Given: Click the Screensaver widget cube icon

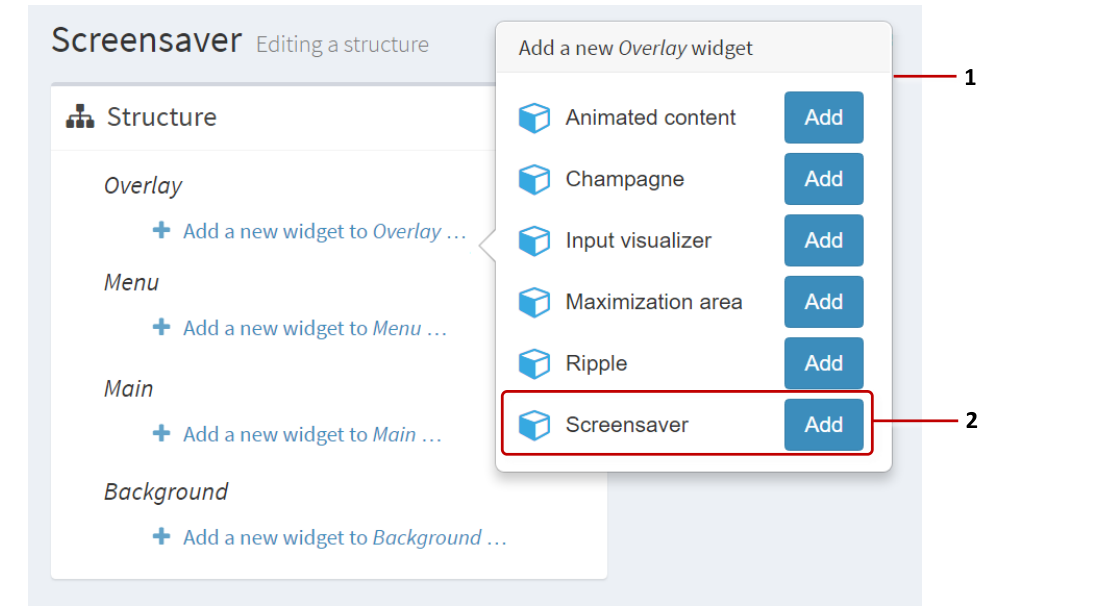Looking at the screenshot, I should click(x=535, y=424).
